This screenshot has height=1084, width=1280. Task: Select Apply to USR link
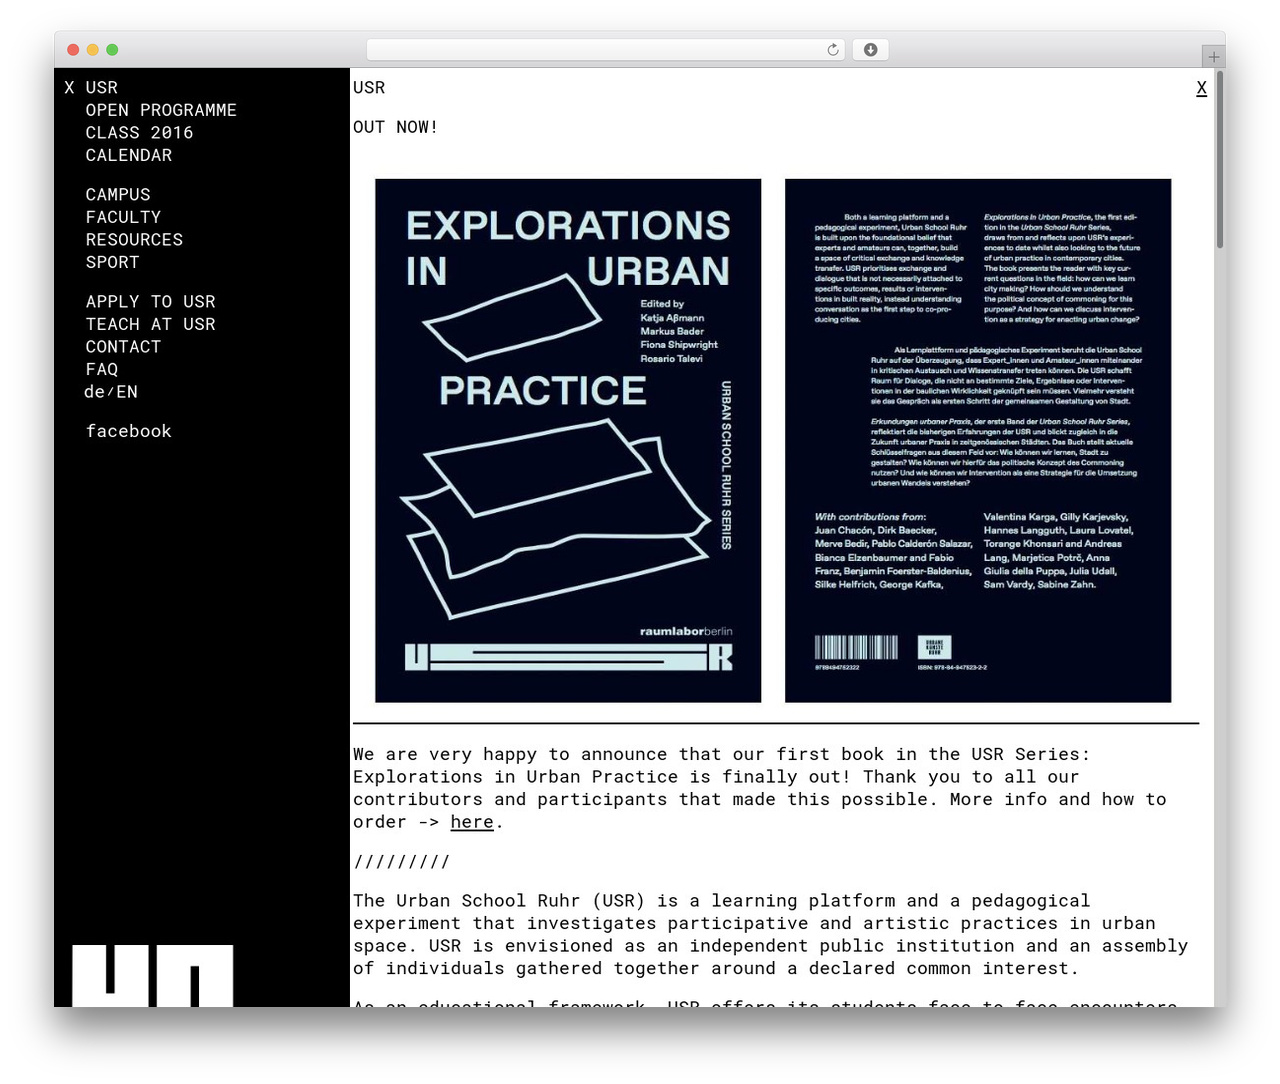click(x=150, y=302)
